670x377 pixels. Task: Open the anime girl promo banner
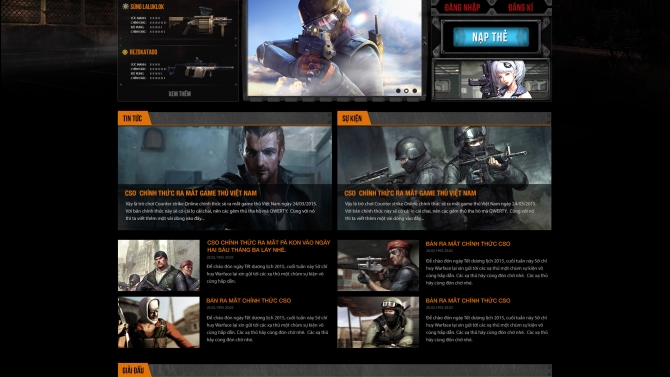click(491, 80)
